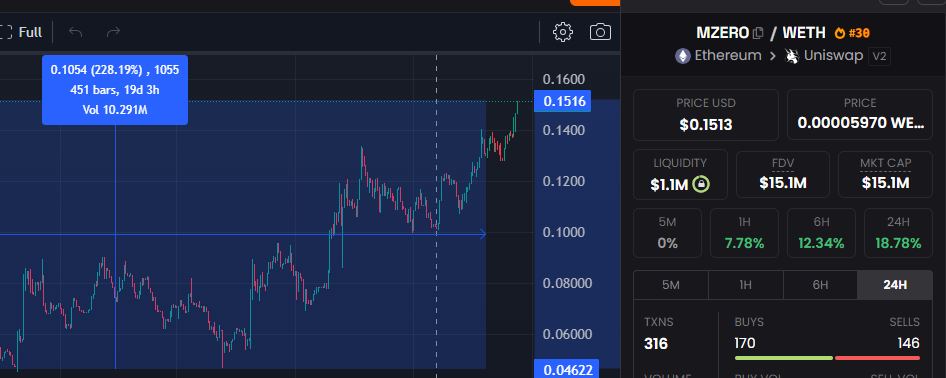Select the 5M stats tab
The image size is (946, 378).
(670, 285)
